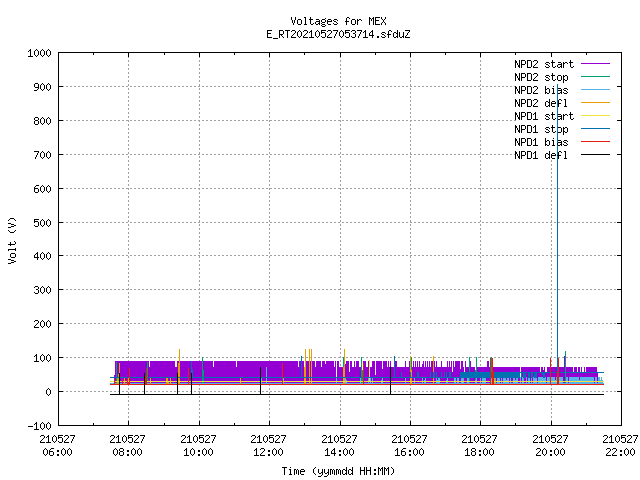Viewport: 640px width, 480px height.
Task: Select the file name E_RT20210527053714.sfduZ
Action: click(338, 34)
